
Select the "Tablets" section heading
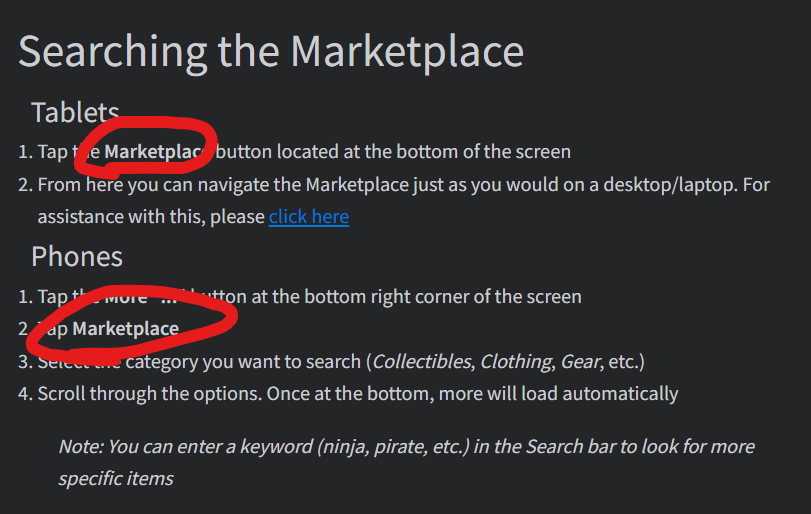(75, 112)
